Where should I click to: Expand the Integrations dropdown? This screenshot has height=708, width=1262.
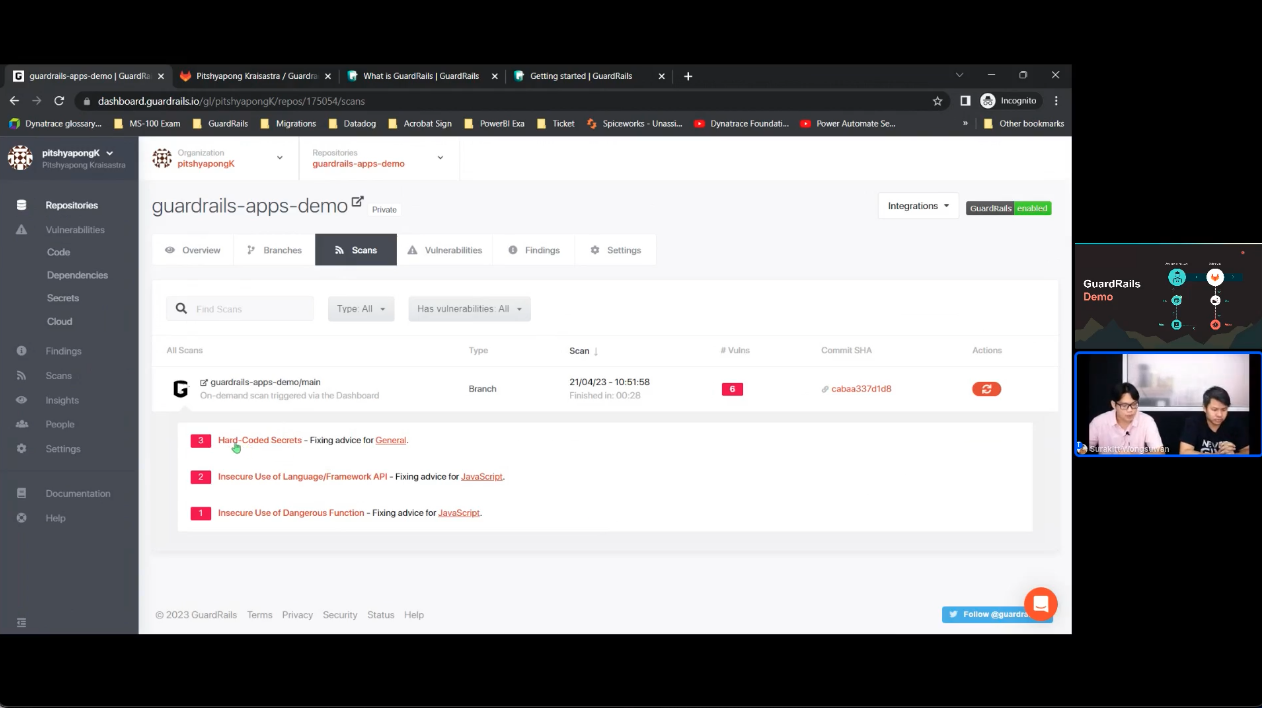pos(916,206)
